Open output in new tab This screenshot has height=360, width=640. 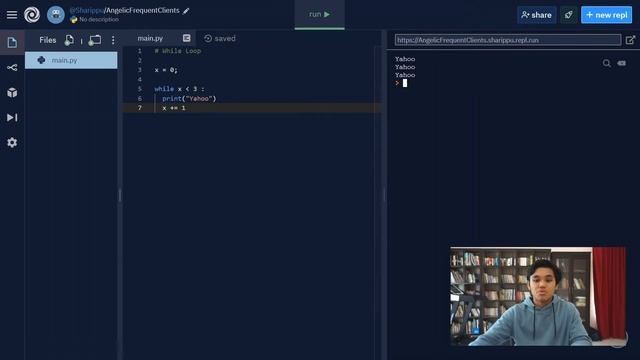(x=630, y=40)
